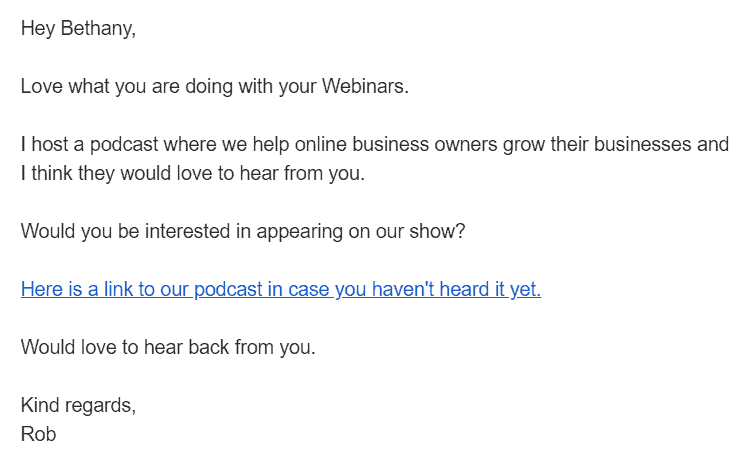Image resolution: width=756 pixels, height=472 pixels.
Task: Click the 'Hey Bethany,' greeting line
Action: point(78,28)
